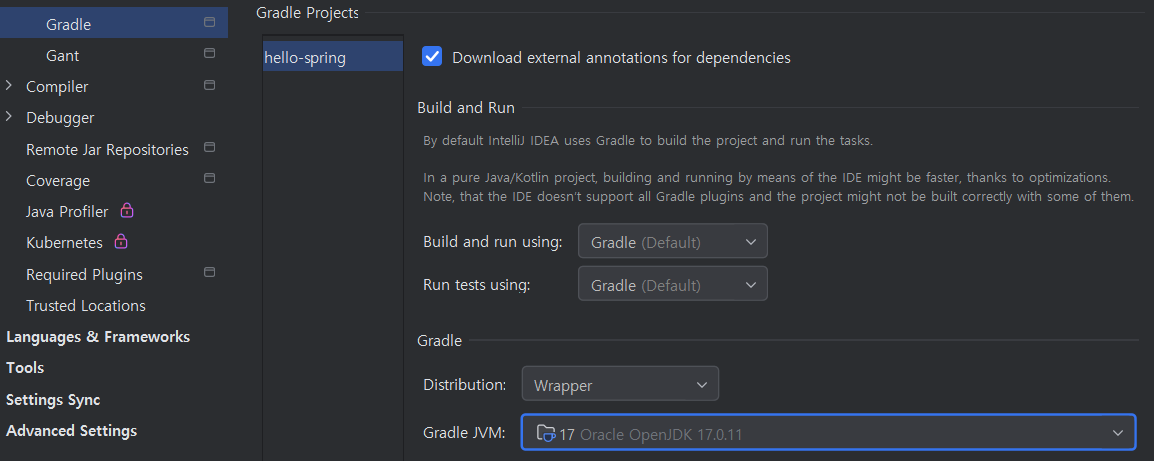Expand the Debugger settings node

pyautogui.click(x=9, y=117)
